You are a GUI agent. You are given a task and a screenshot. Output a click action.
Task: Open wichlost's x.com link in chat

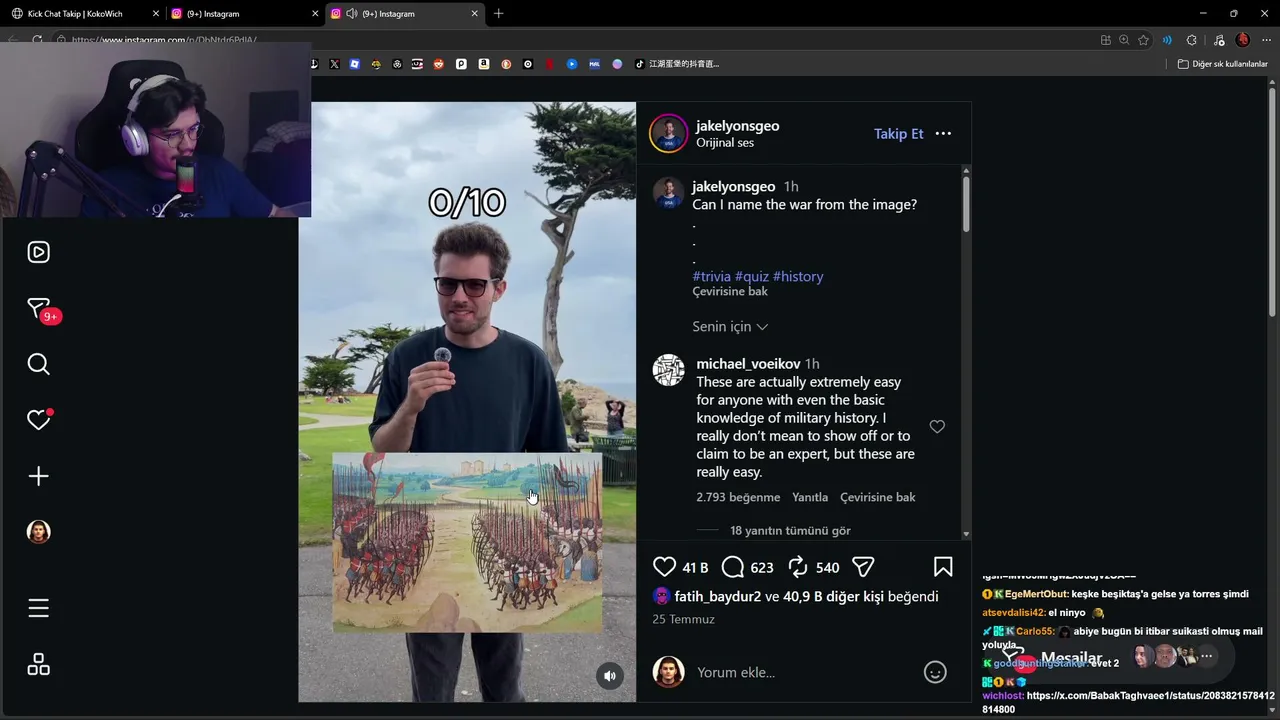1128,702
